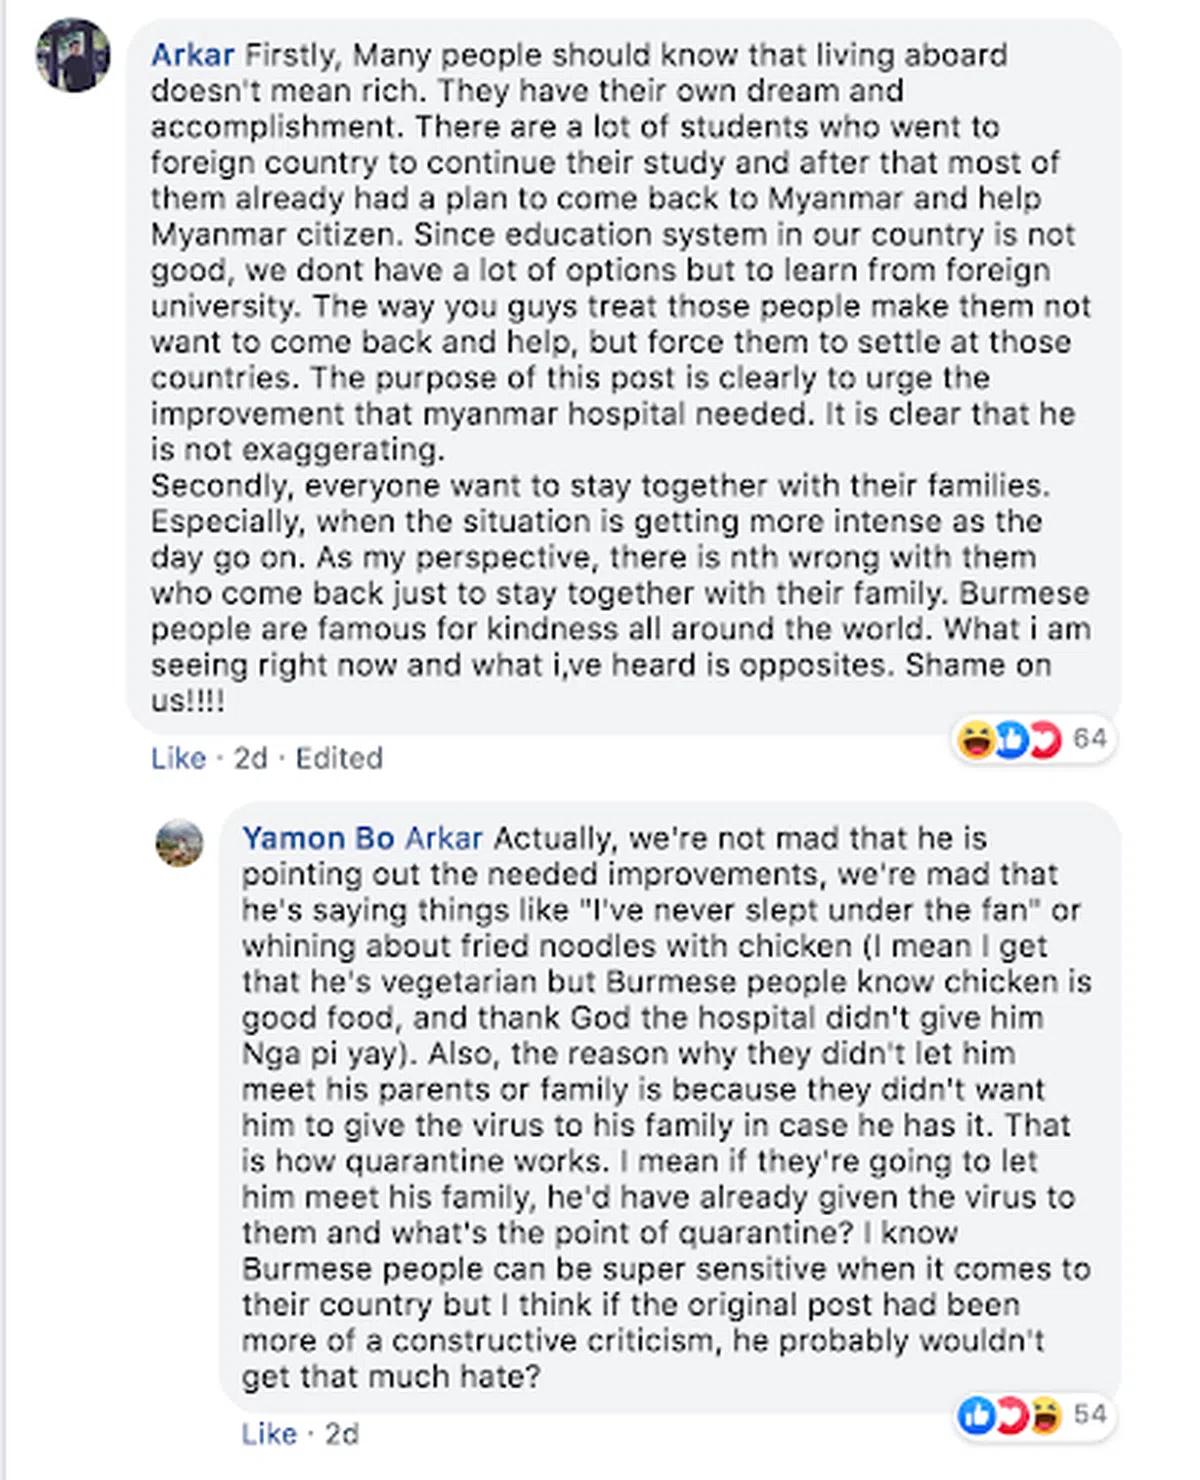
Task: Click the 2d timestamp under Yamon Bo's reply
Action: pyautogui.click(x=341, y=1434)
